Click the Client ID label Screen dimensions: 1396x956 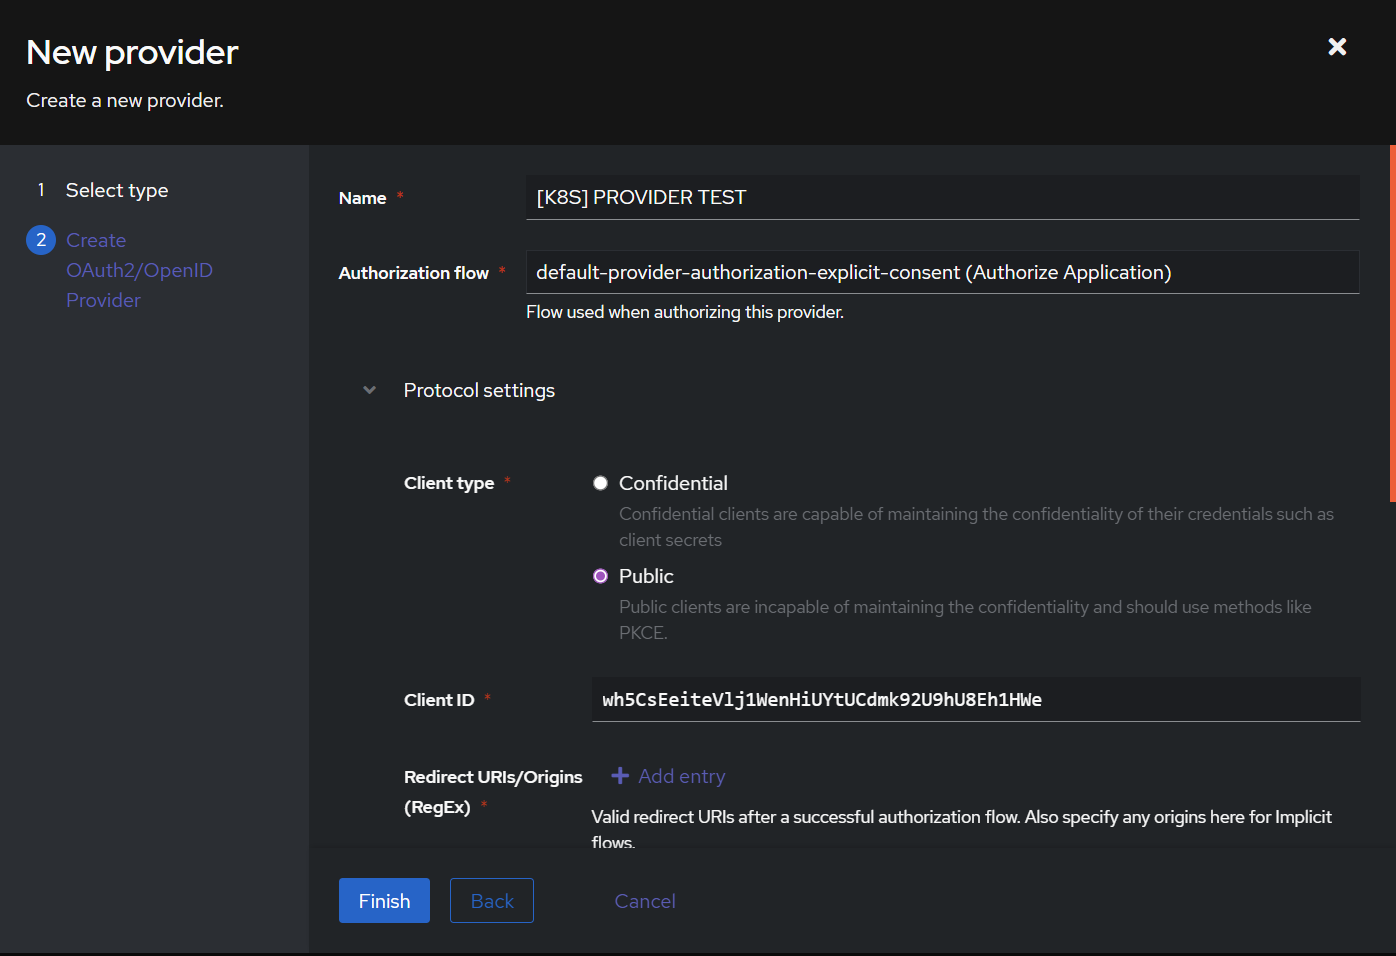tap(439, 700)
